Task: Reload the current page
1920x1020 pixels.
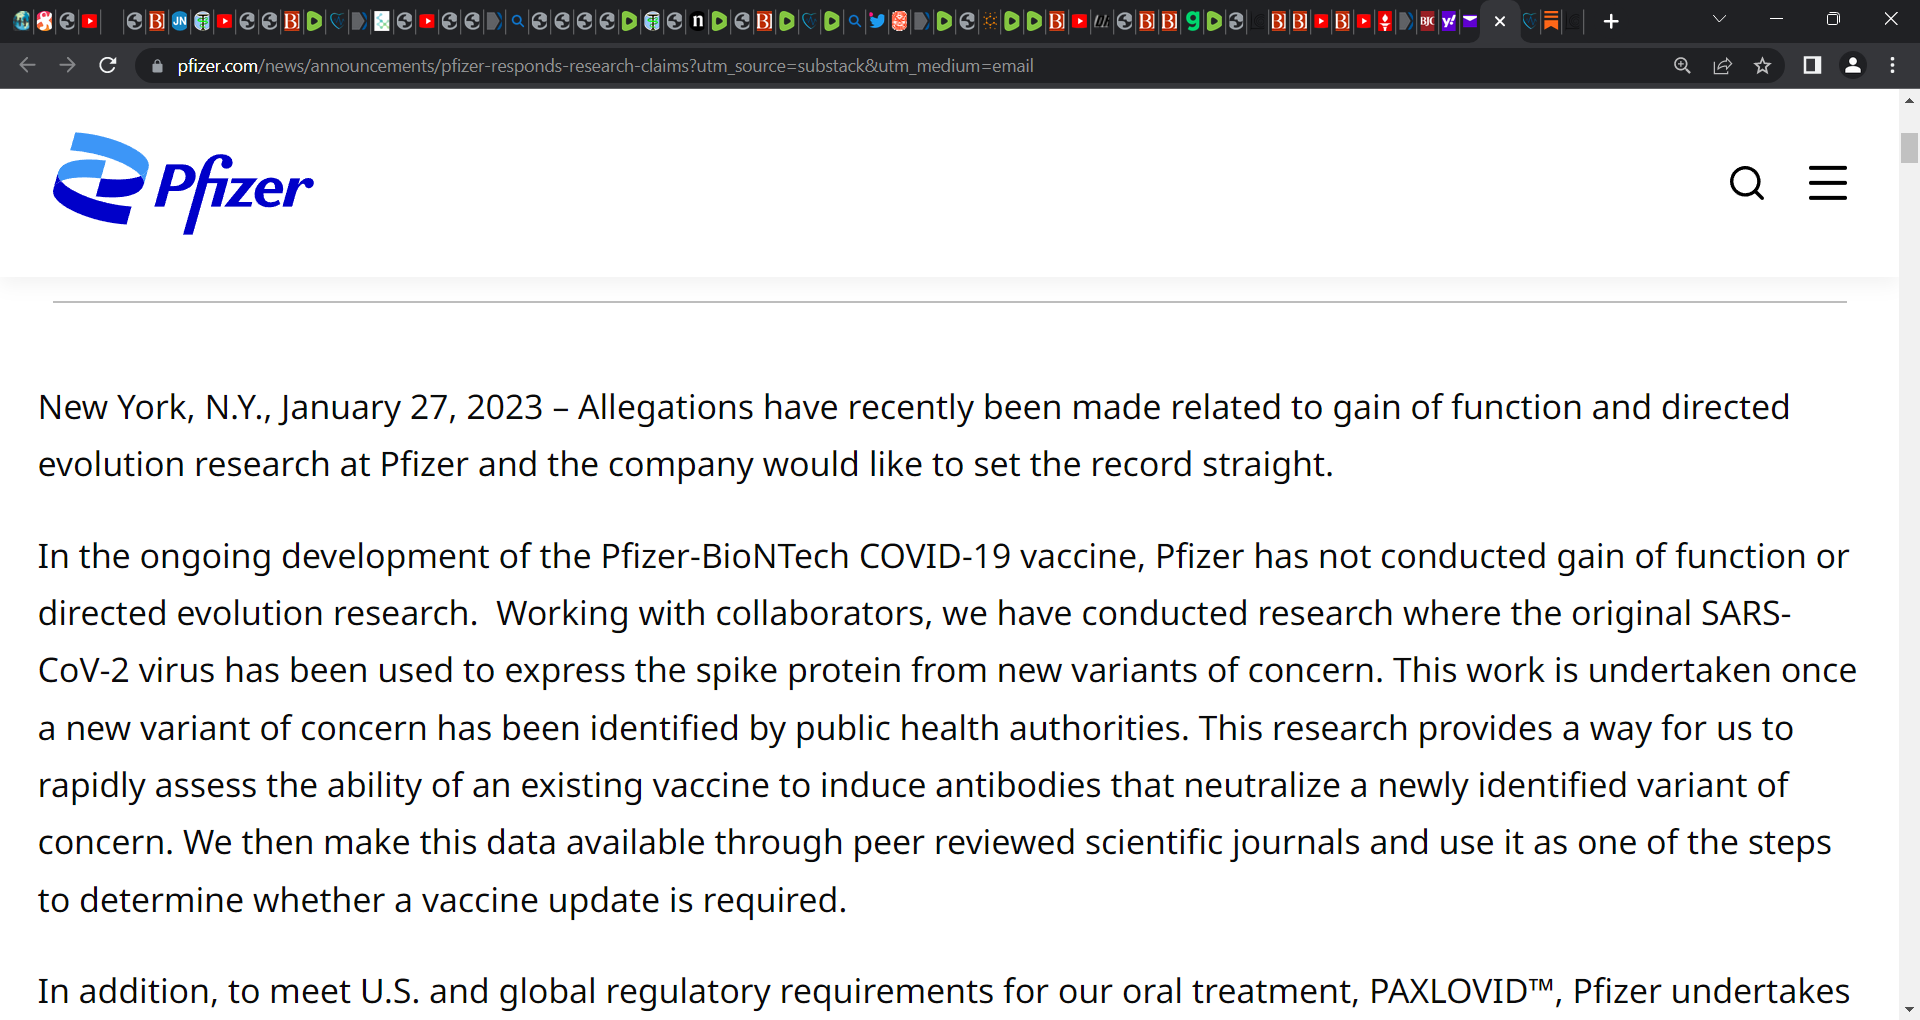Action: 108,66
